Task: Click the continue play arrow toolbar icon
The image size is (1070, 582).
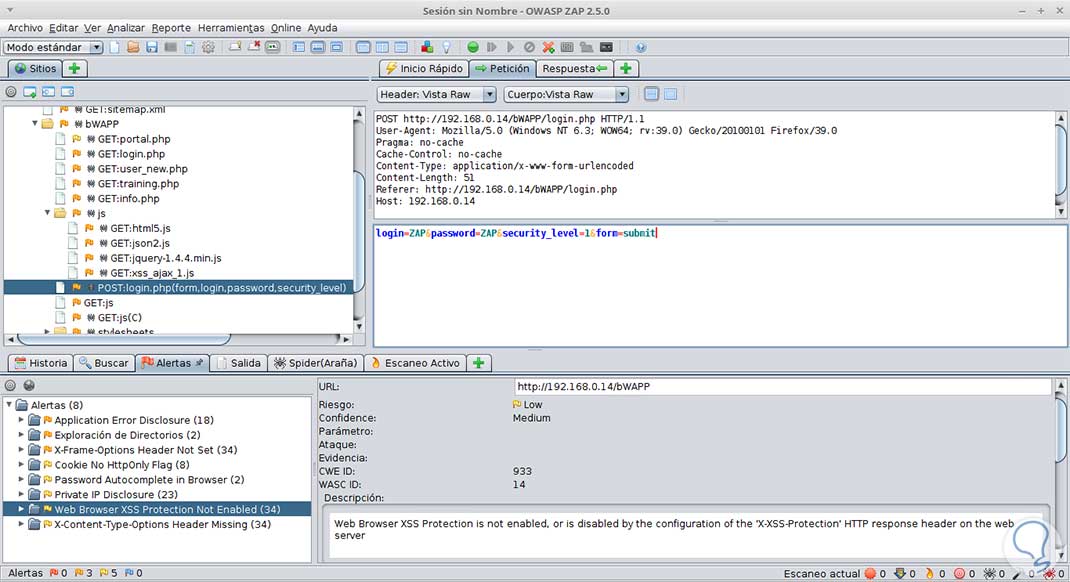Action: pos(510,47)
